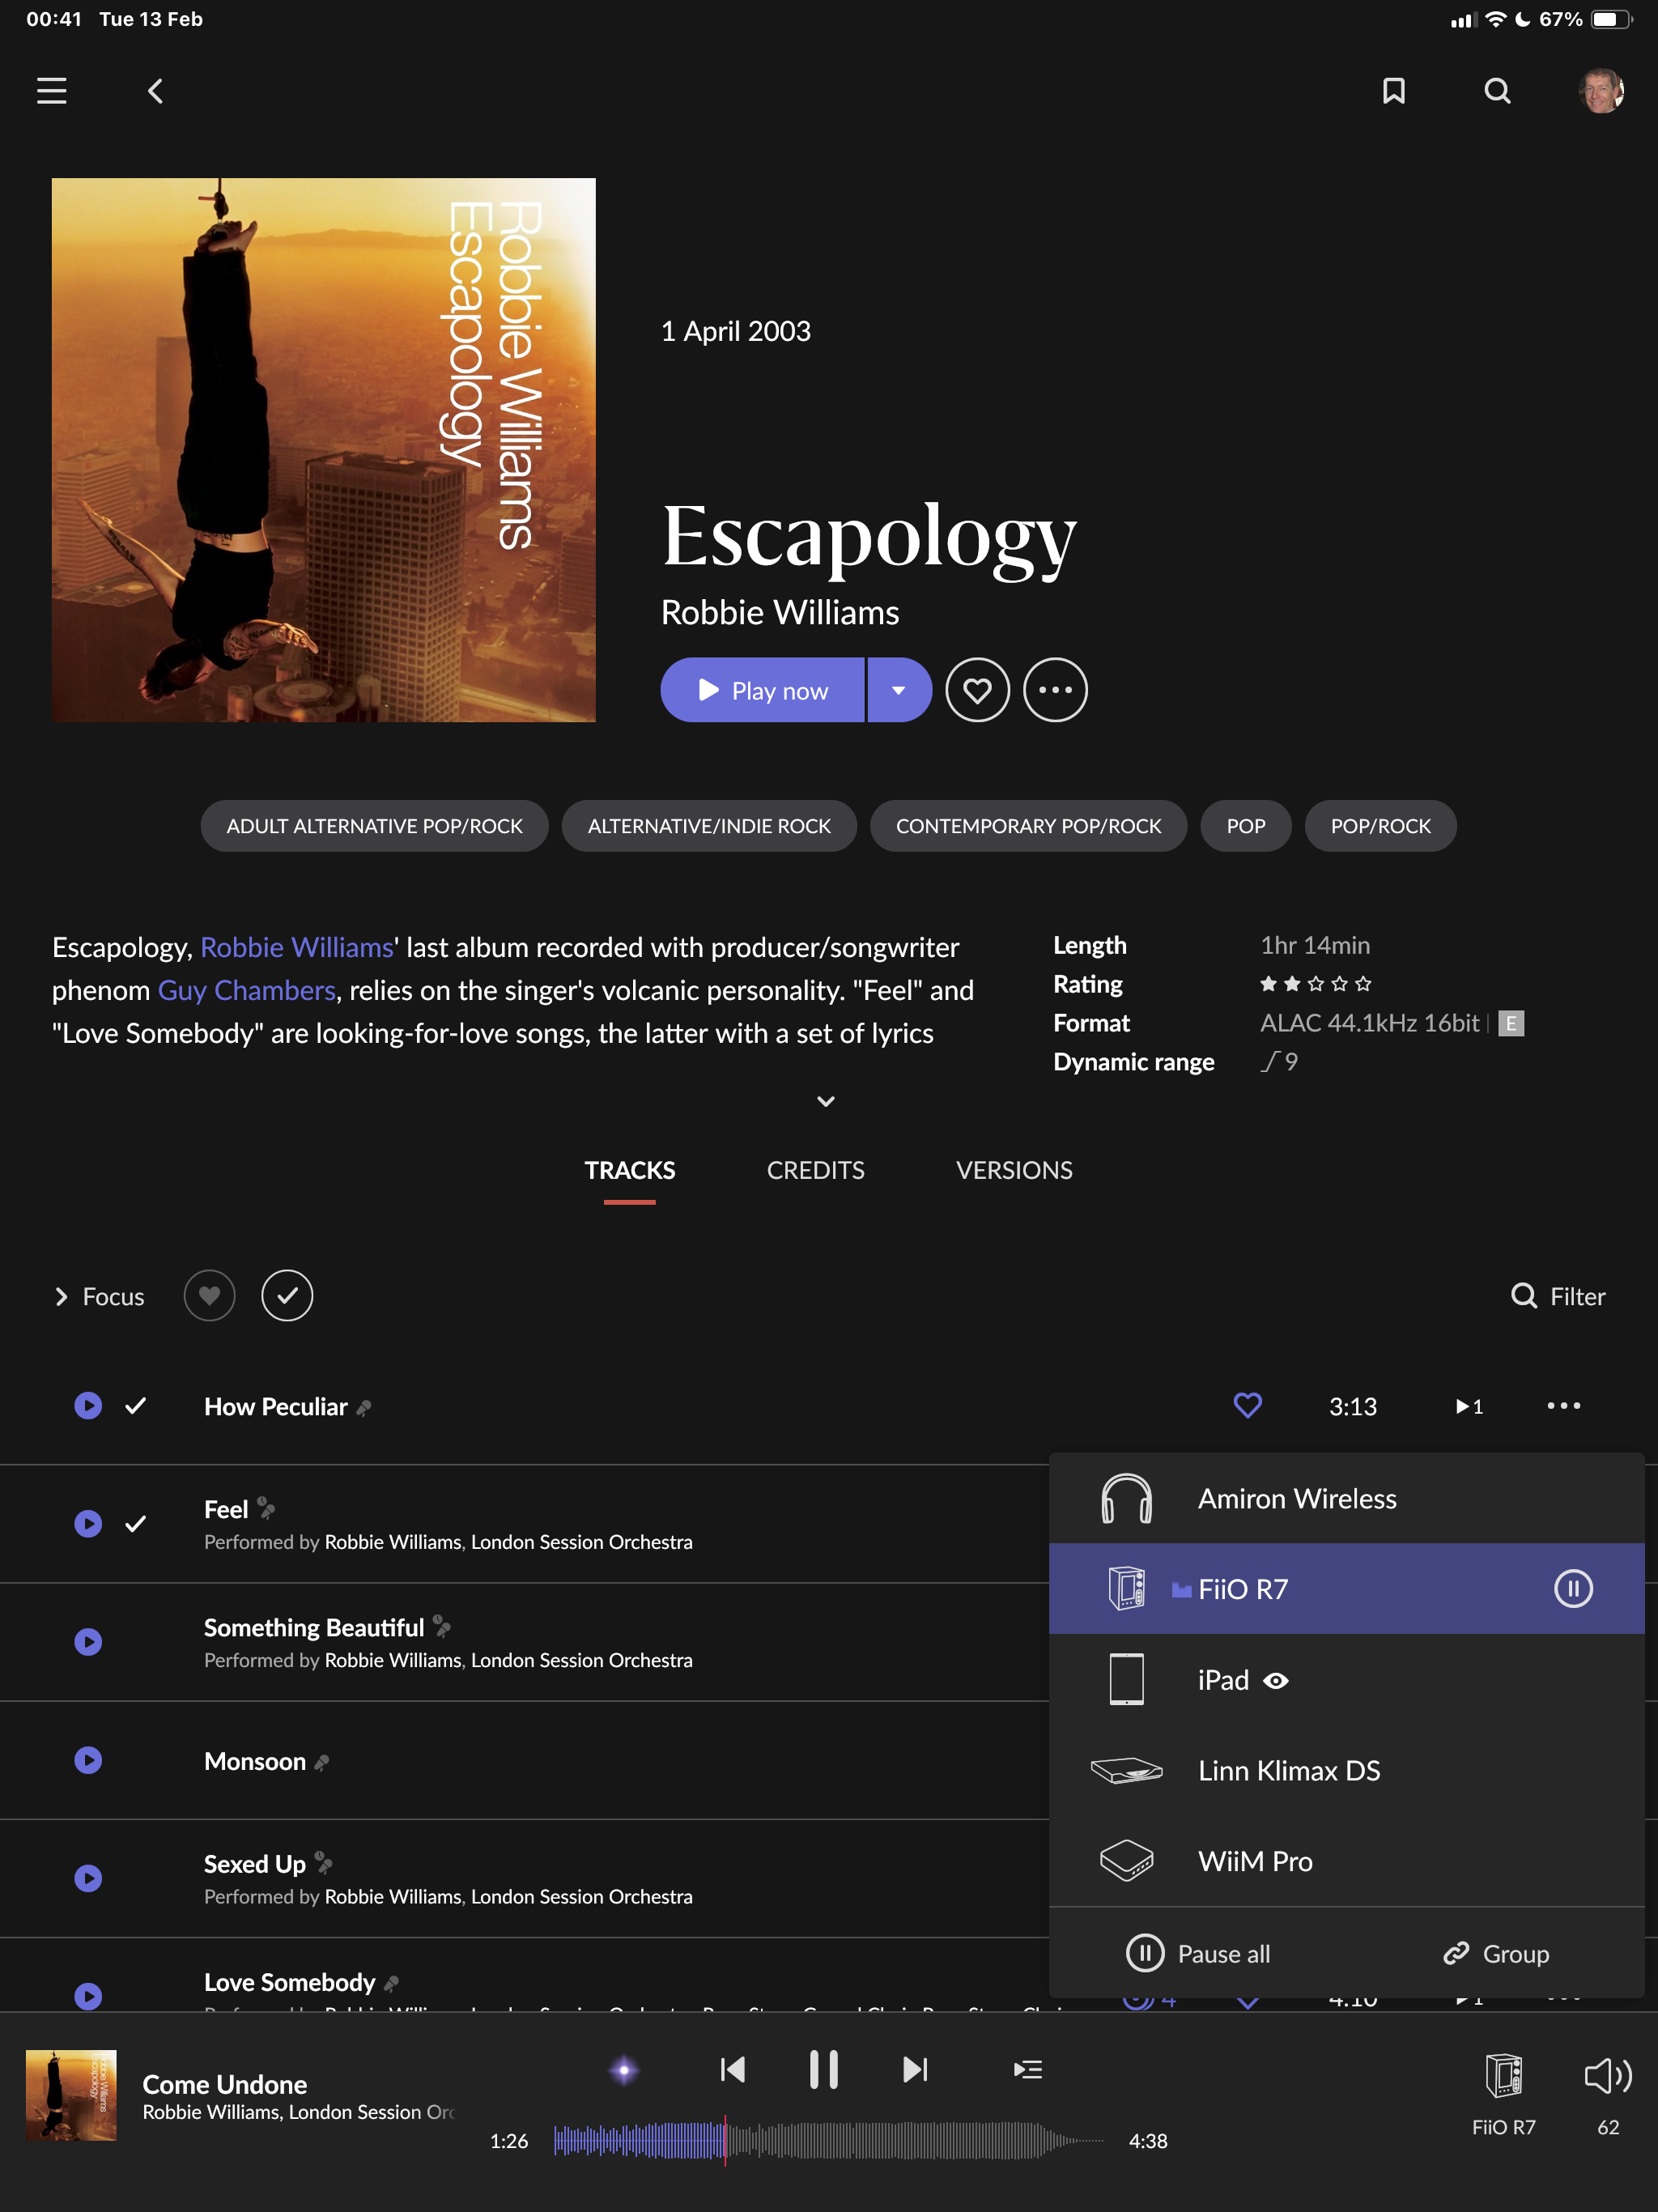Image resolution: width=1658 pixels, height=2212 pixels.
Task: Skip to the next track
Action: tap(915, 2069)
